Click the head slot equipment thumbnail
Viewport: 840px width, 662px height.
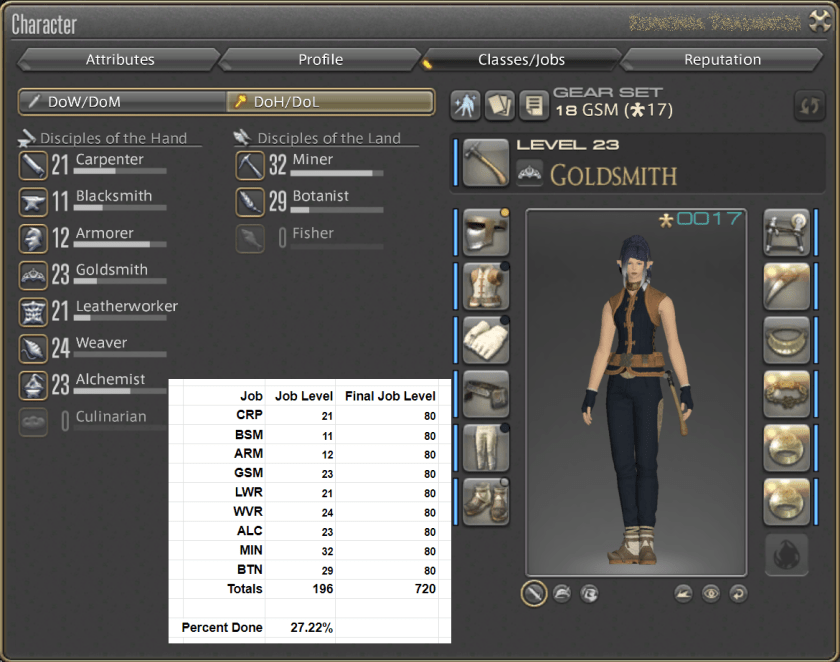484,232
